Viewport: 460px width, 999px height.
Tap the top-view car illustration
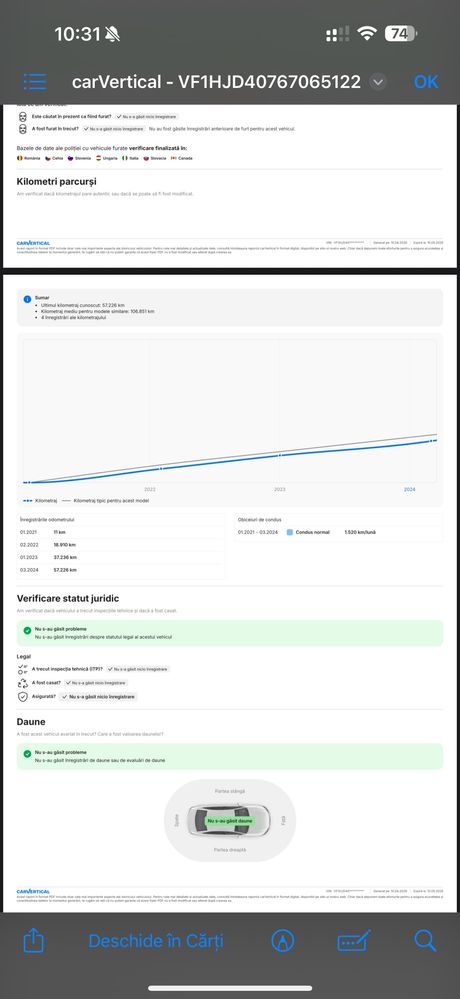(x=229, y=821)
